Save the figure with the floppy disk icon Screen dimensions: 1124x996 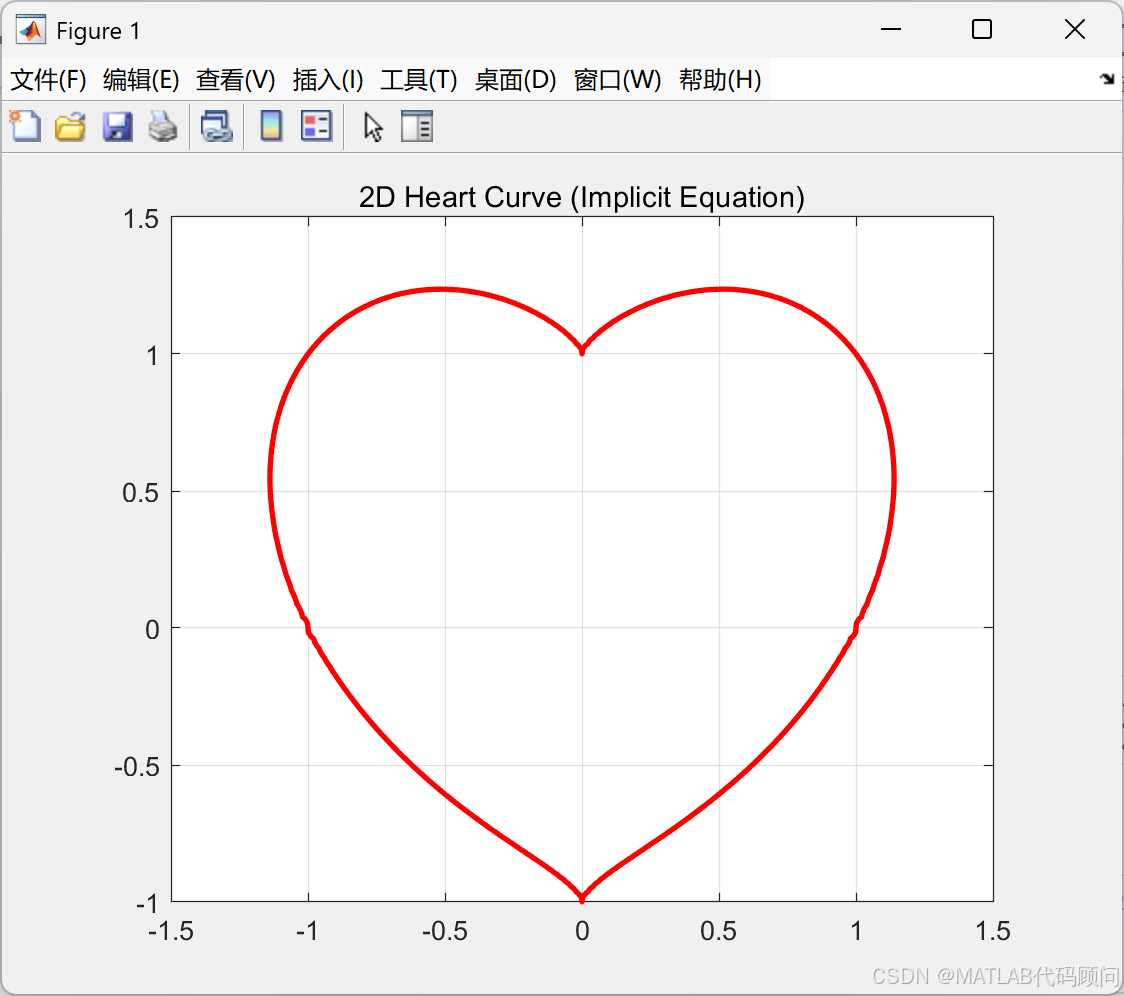tap(117, 127)
